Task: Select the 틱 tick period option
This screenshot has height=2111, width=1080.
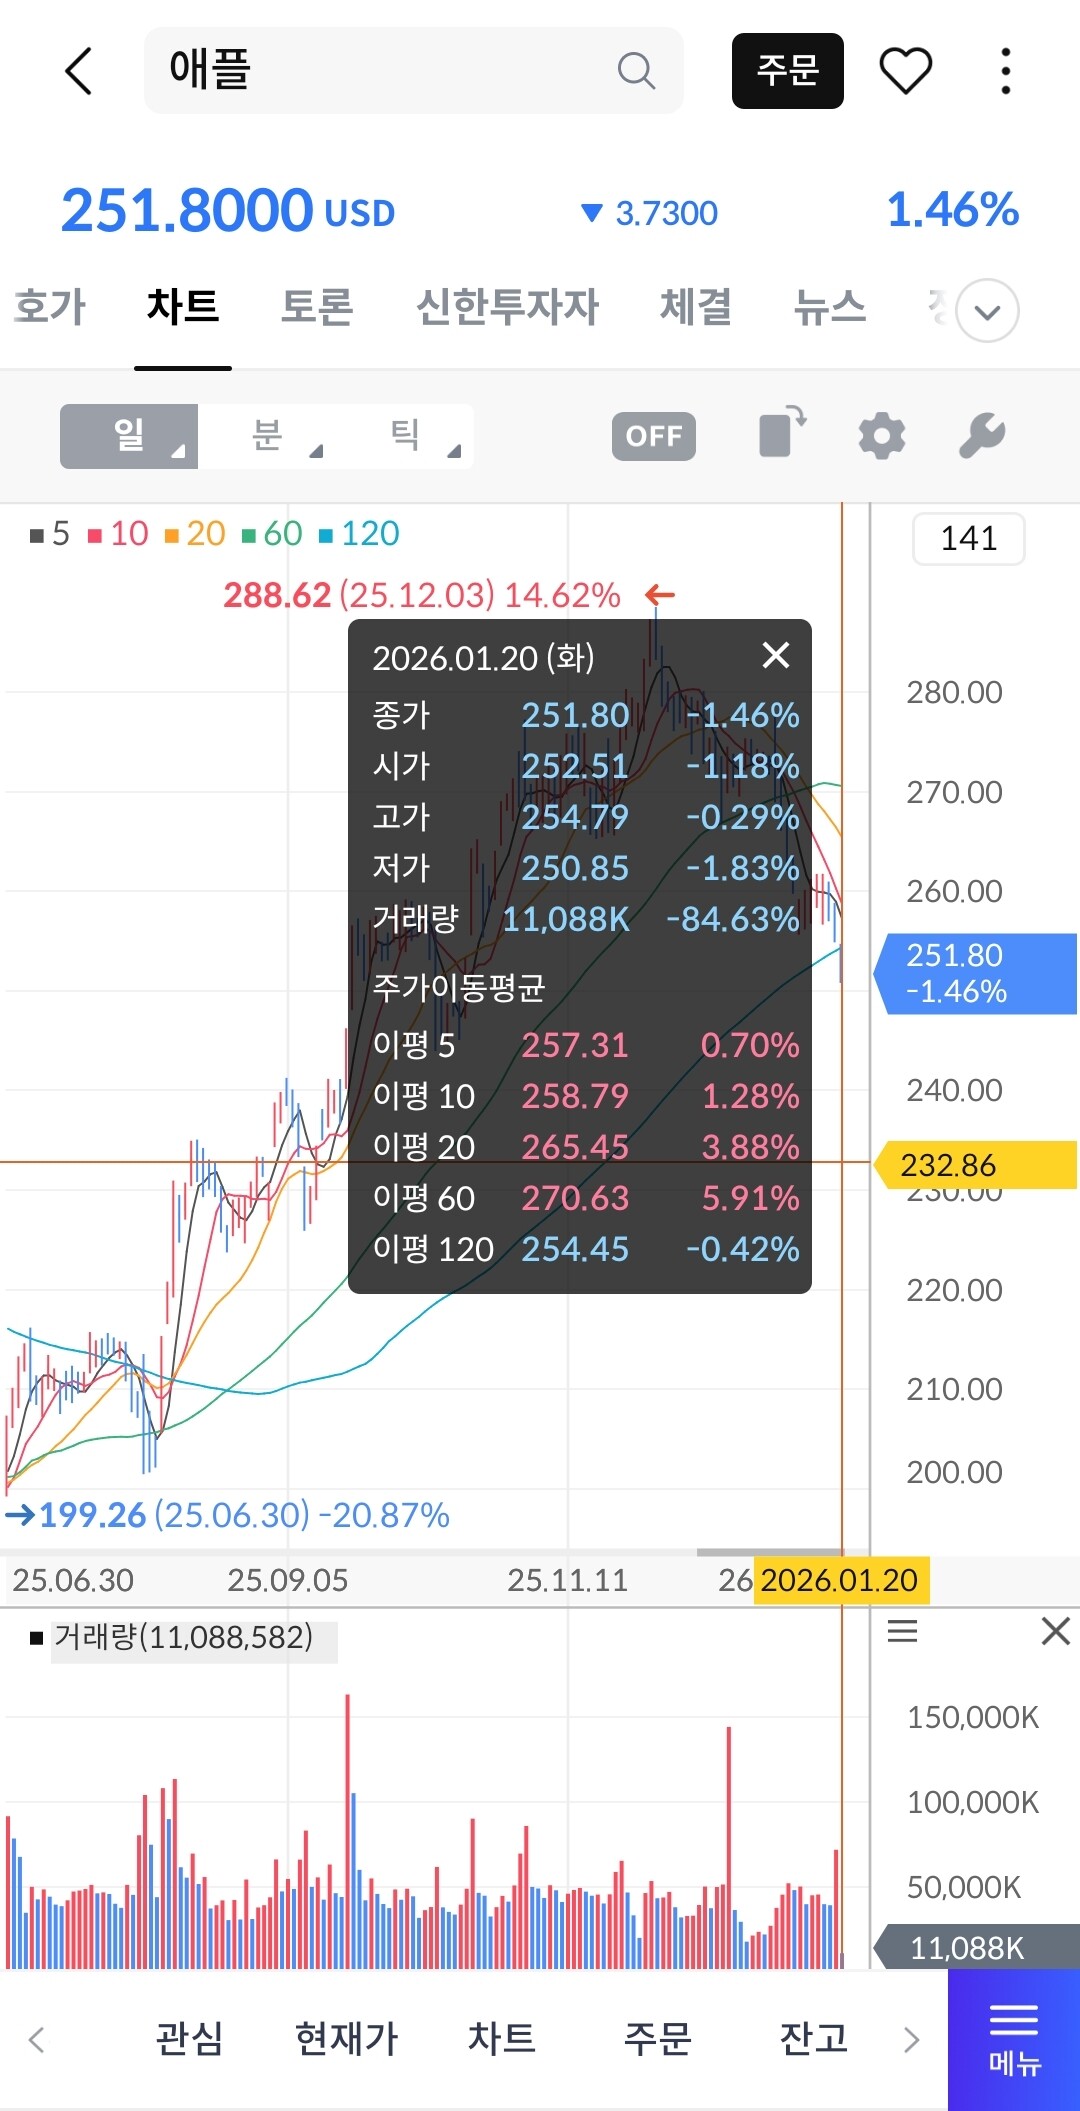Action: click(x=405, y=436)
